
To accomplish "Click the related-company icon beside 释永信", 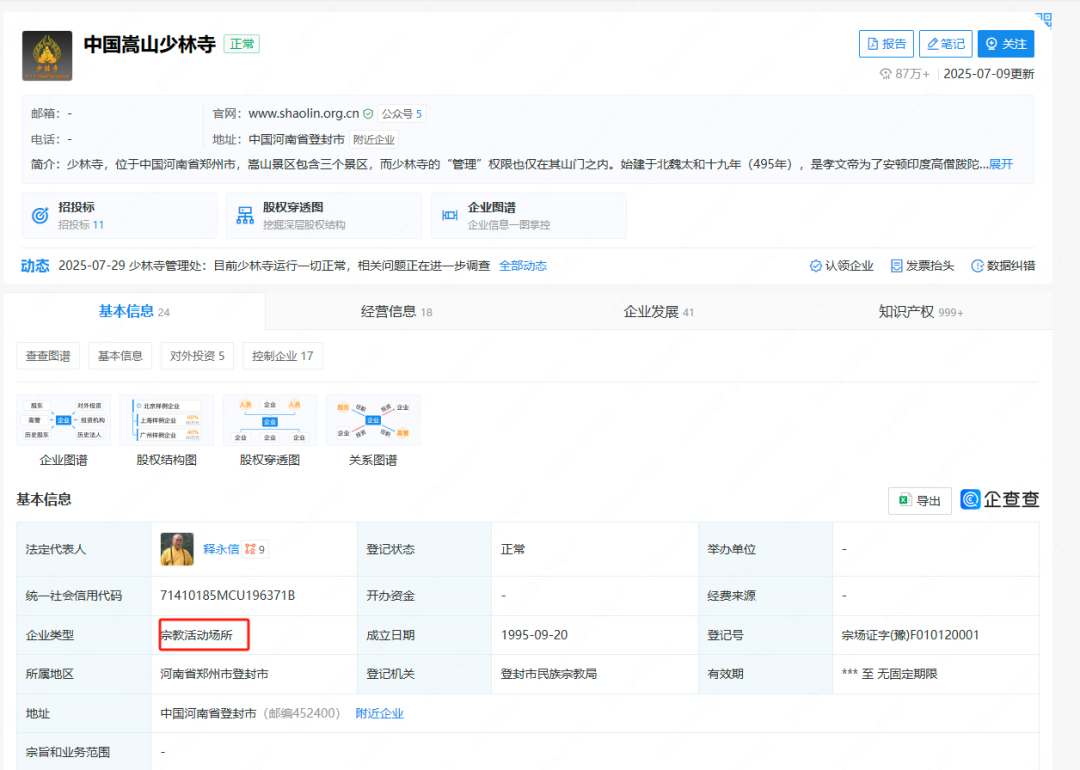I will coord(250,549).
